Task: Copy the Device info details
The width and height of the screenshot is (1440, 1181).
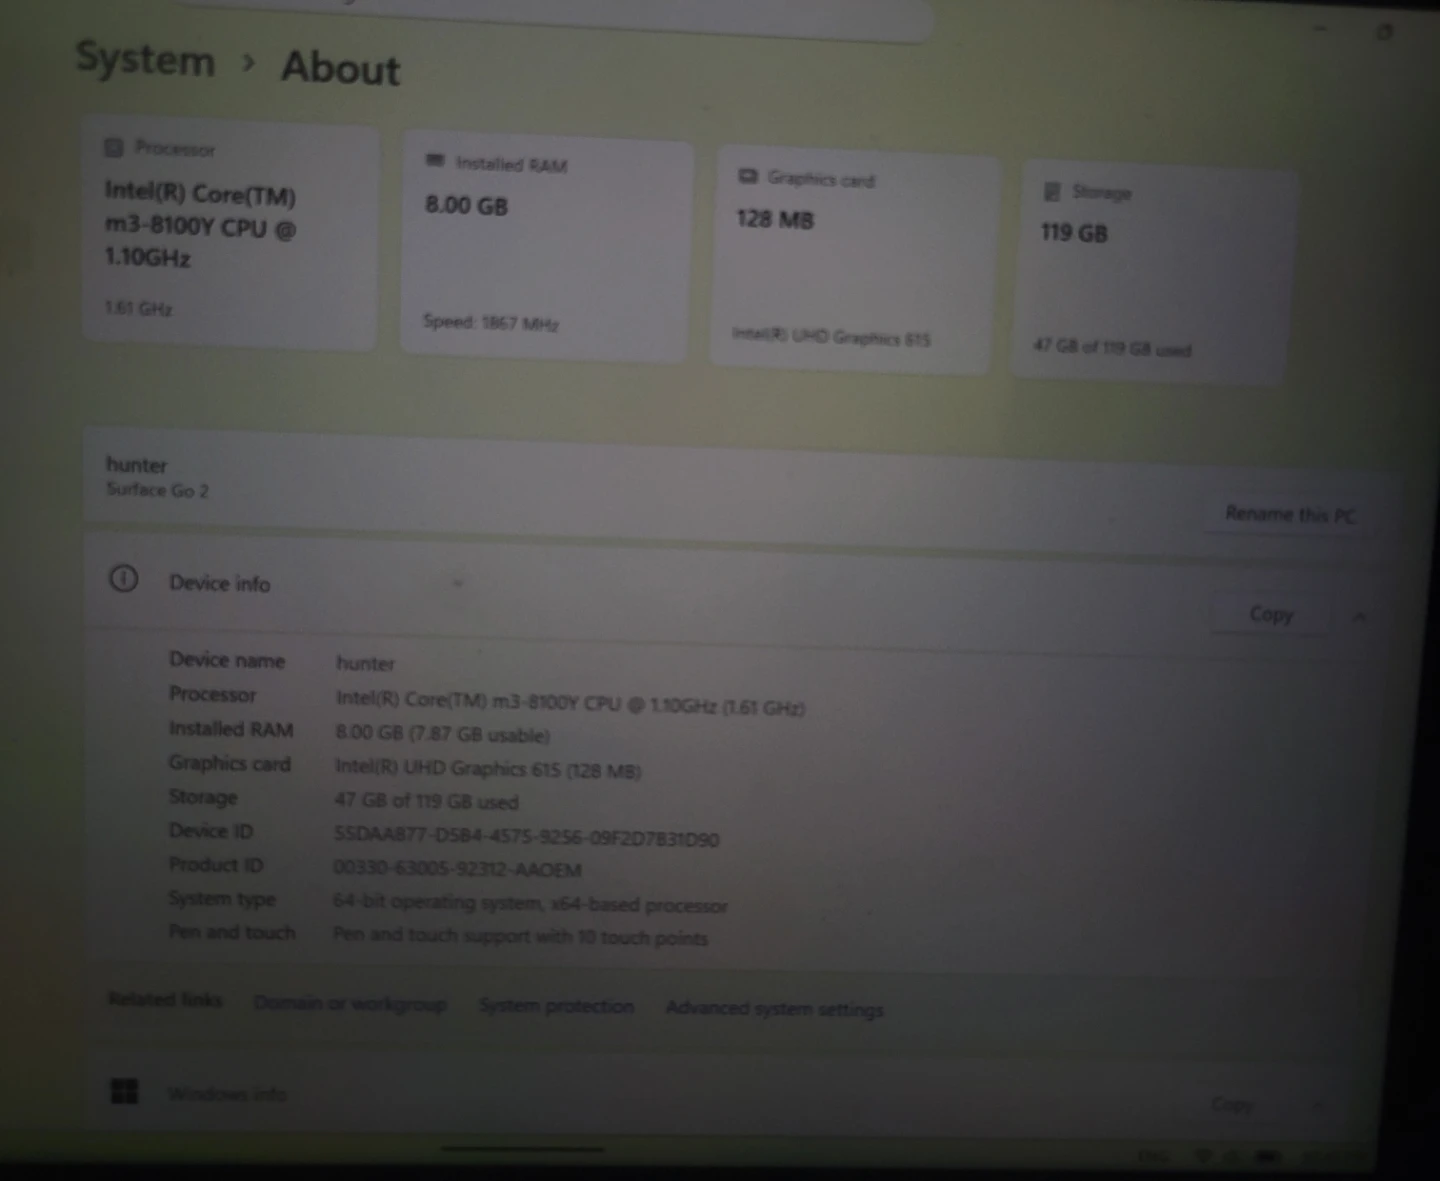Action: tap(1271, 614)
